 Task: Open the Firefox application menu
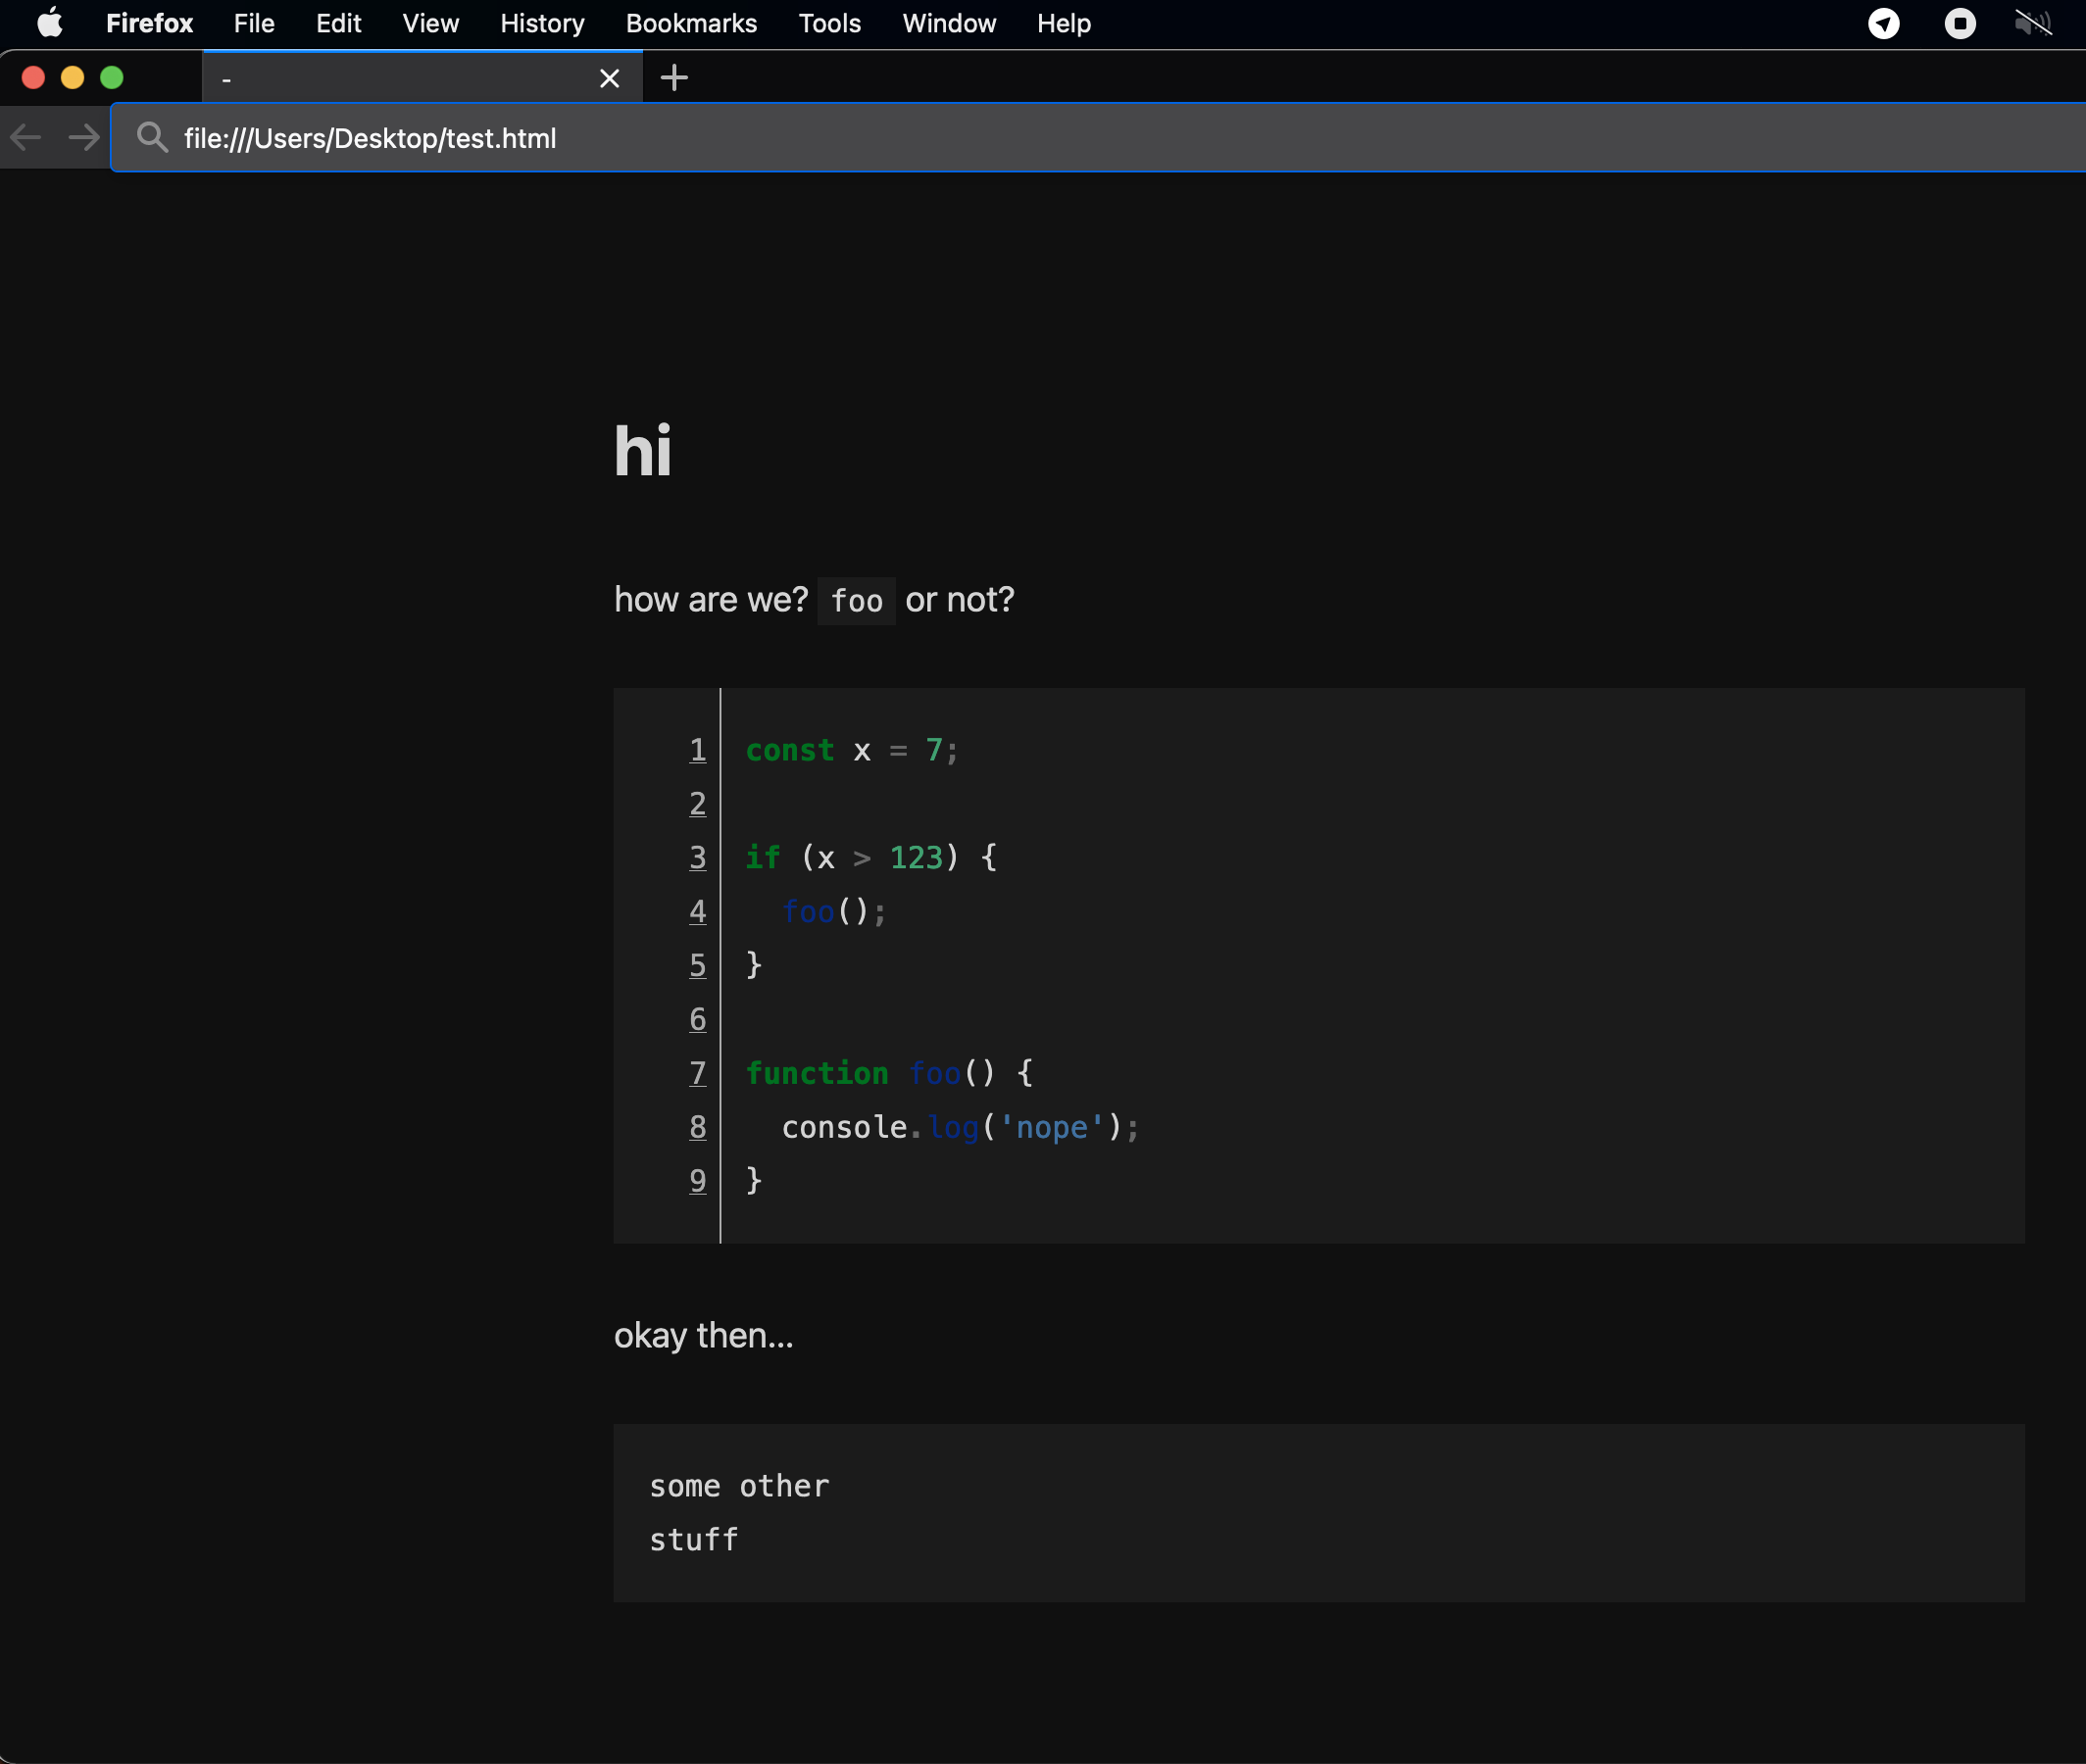coord(149,23)
